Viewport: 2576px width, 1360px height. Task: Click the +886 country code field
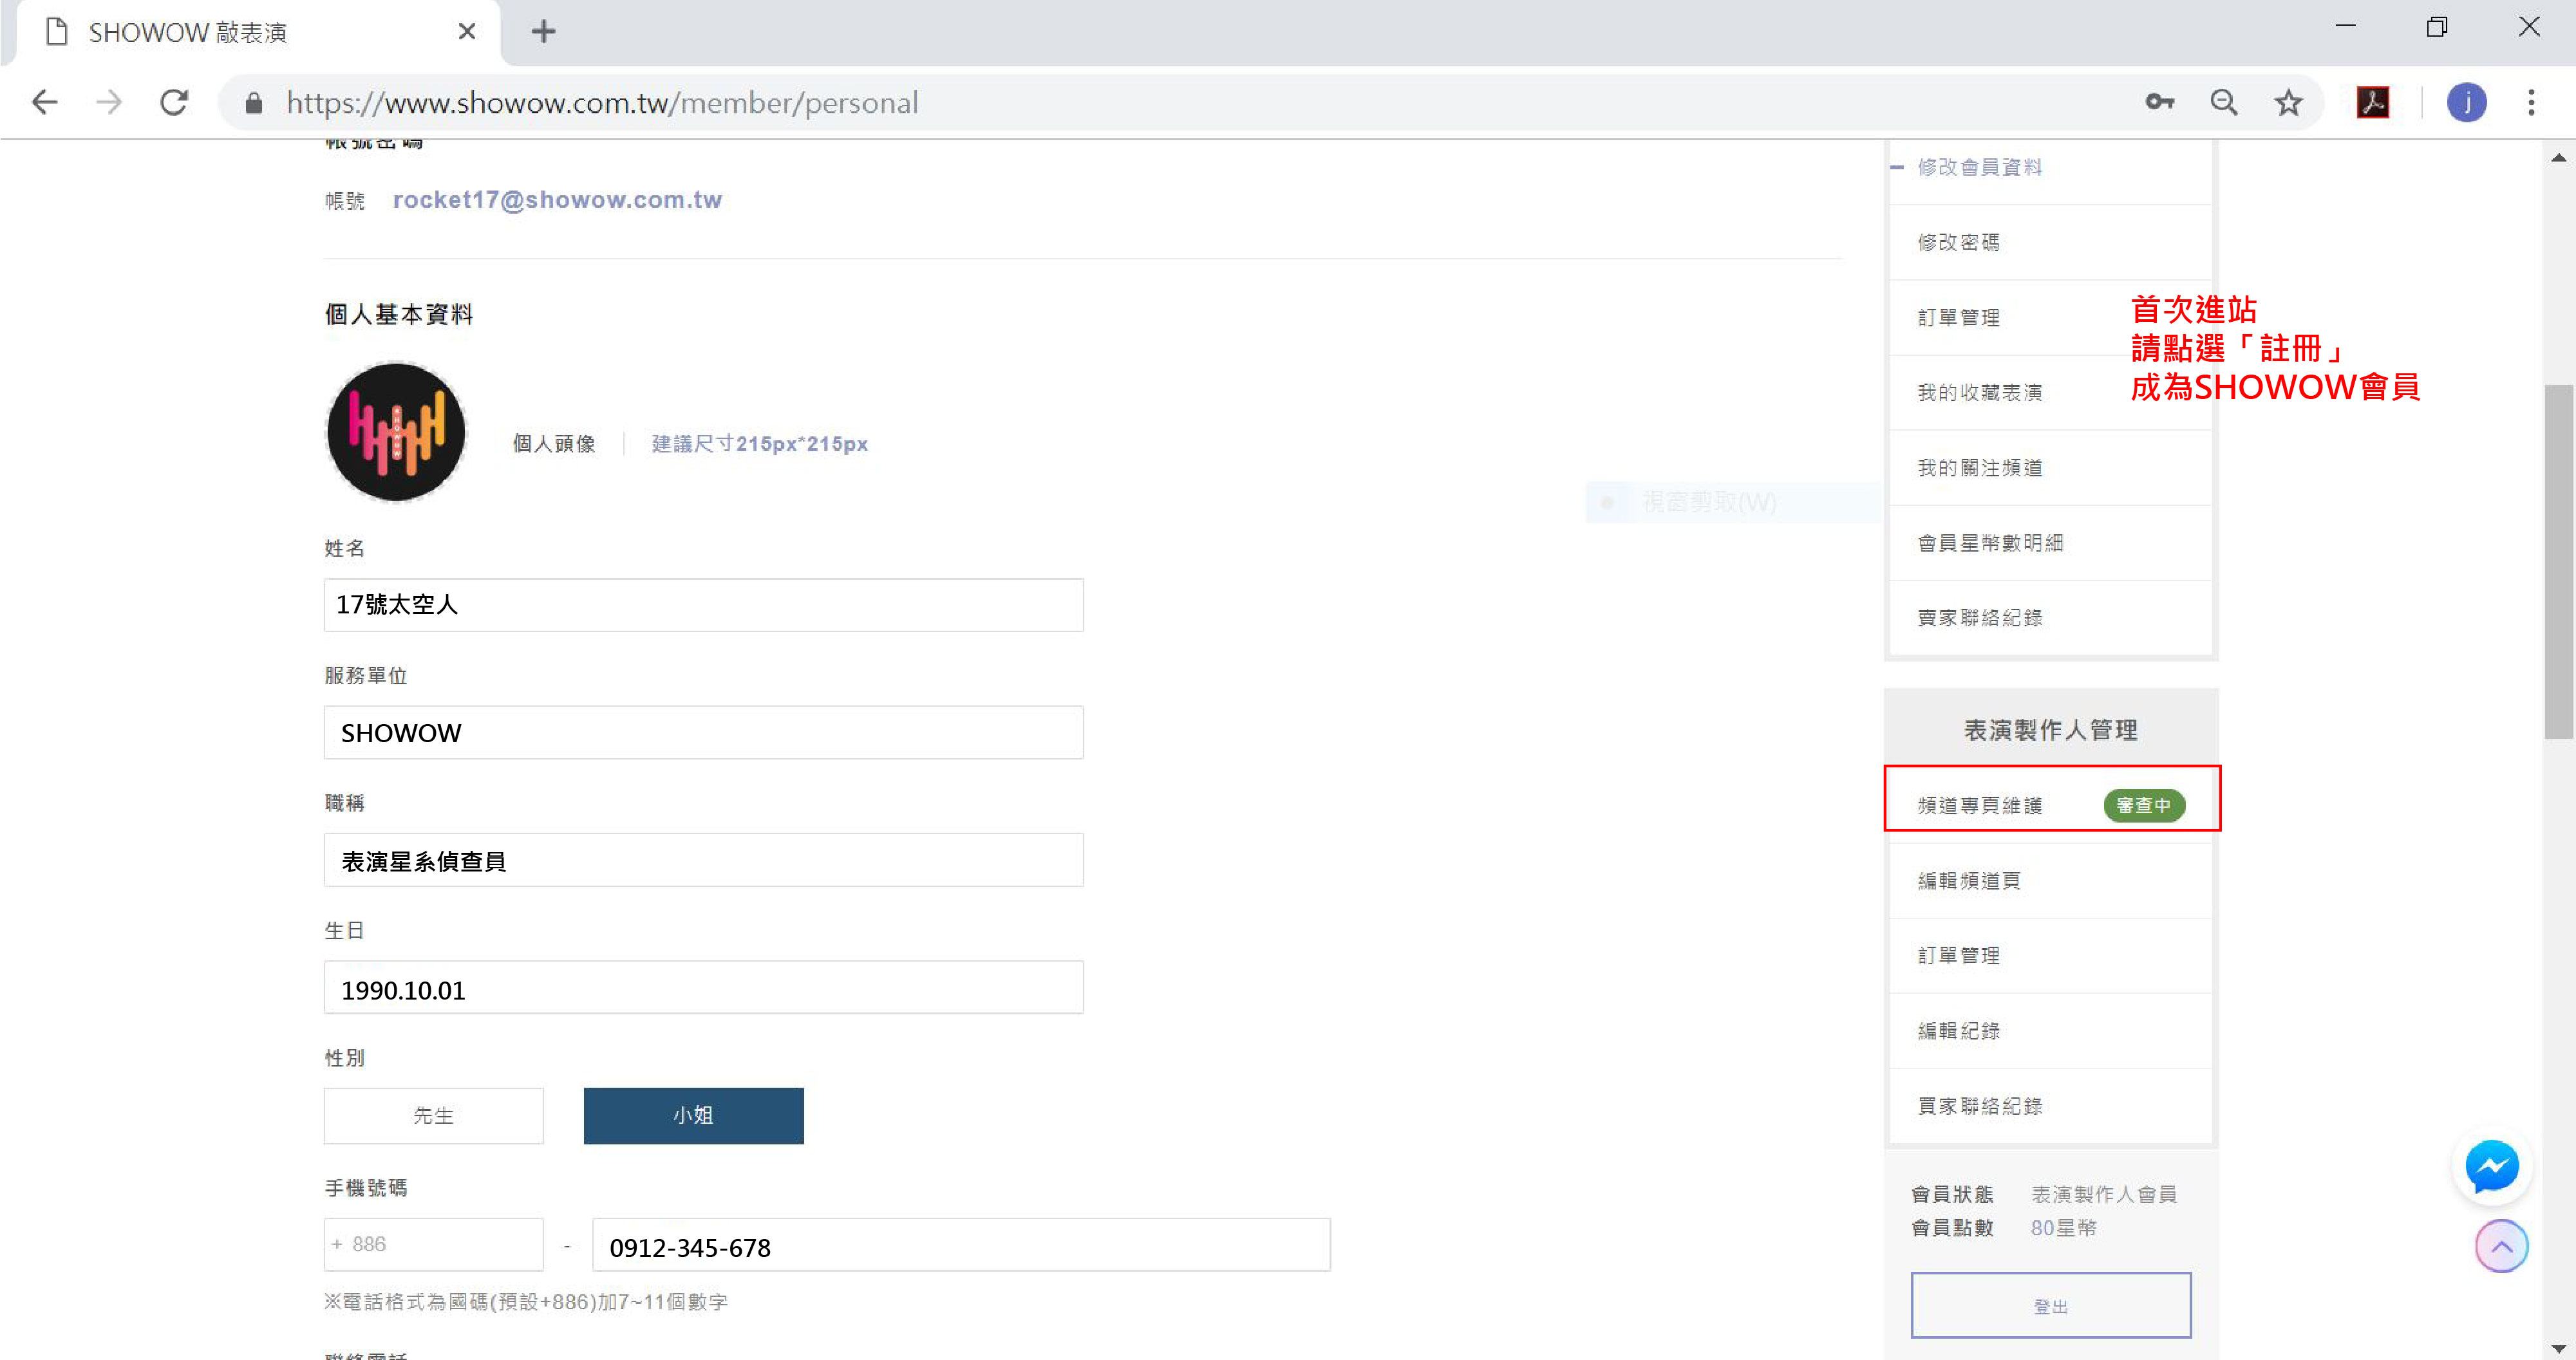click(x=434, y=1245)
